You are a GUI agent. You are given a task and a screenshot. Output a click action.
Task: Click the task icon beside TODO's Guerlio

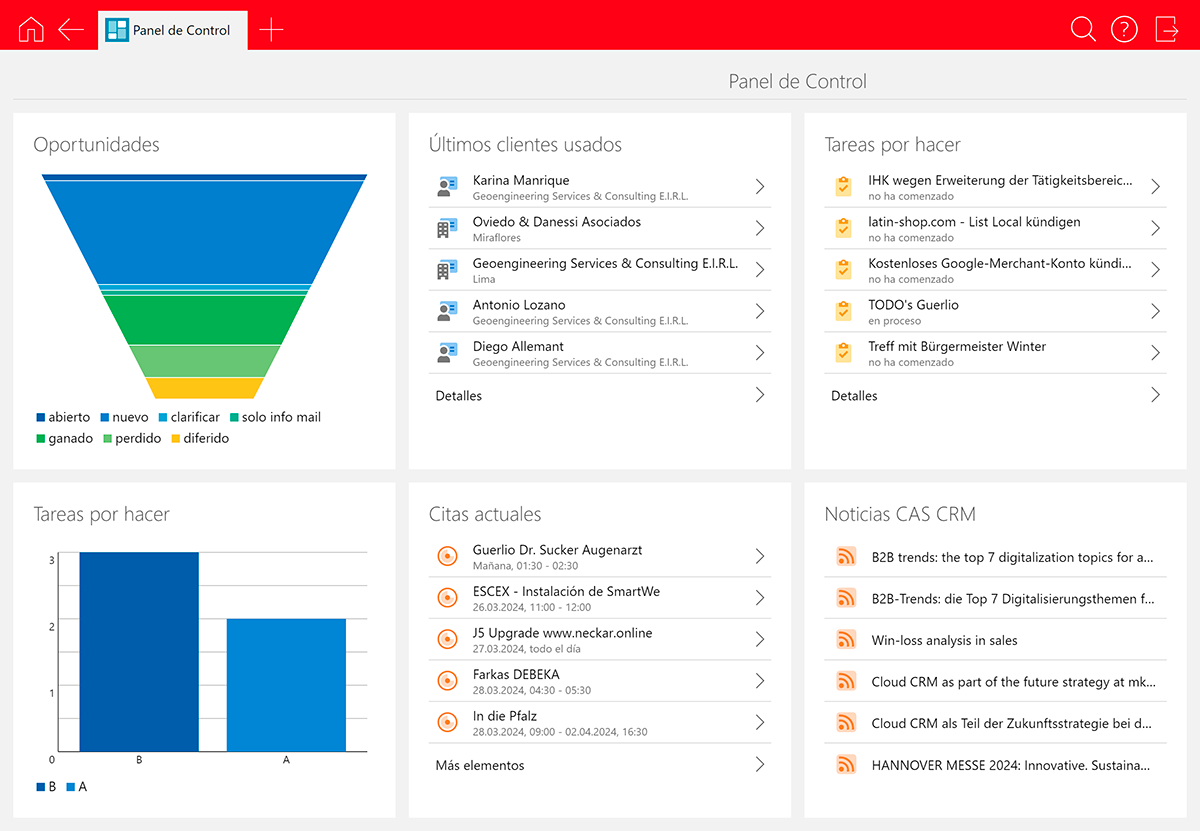[x=843, y=311]
